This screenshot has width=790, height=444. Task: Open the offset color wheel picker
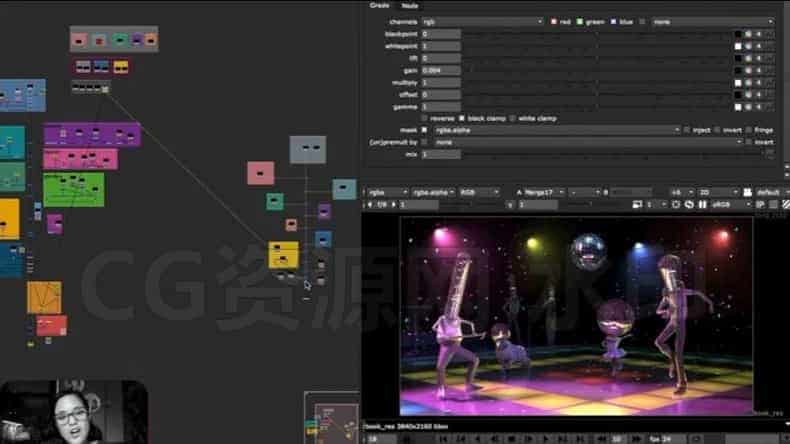(x=748, y=95)
